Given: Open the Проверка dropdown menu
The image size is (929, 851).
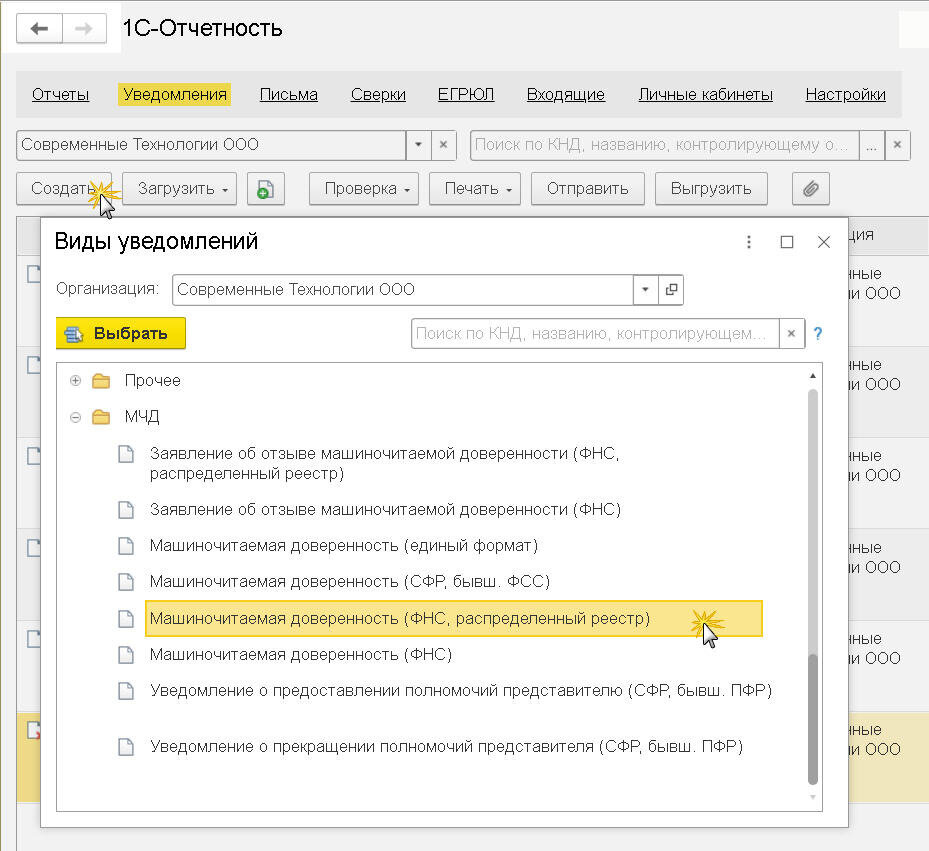Looking at the screenshot, I should (364, 189).
